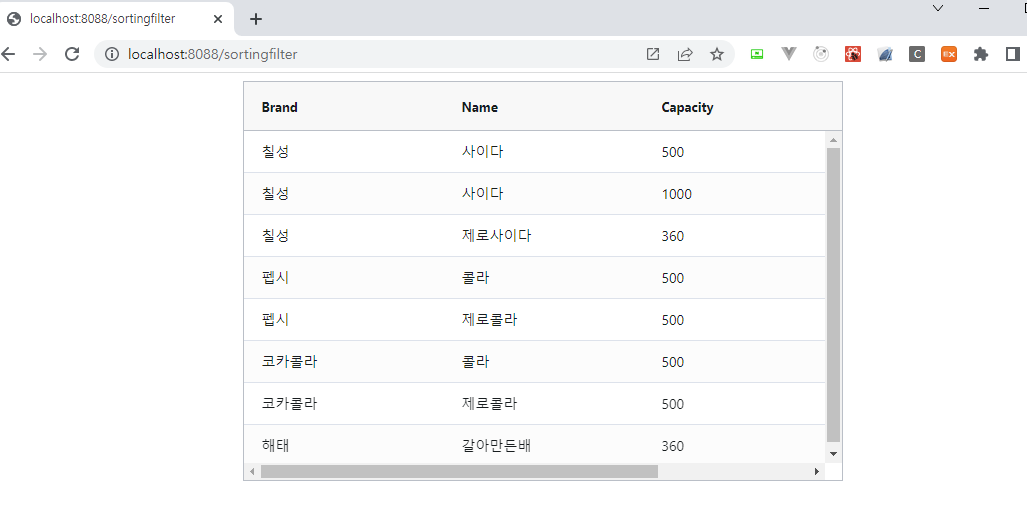
Task: Click 콜라 name in the 펩시 row
Action: (x=476, y=278)
